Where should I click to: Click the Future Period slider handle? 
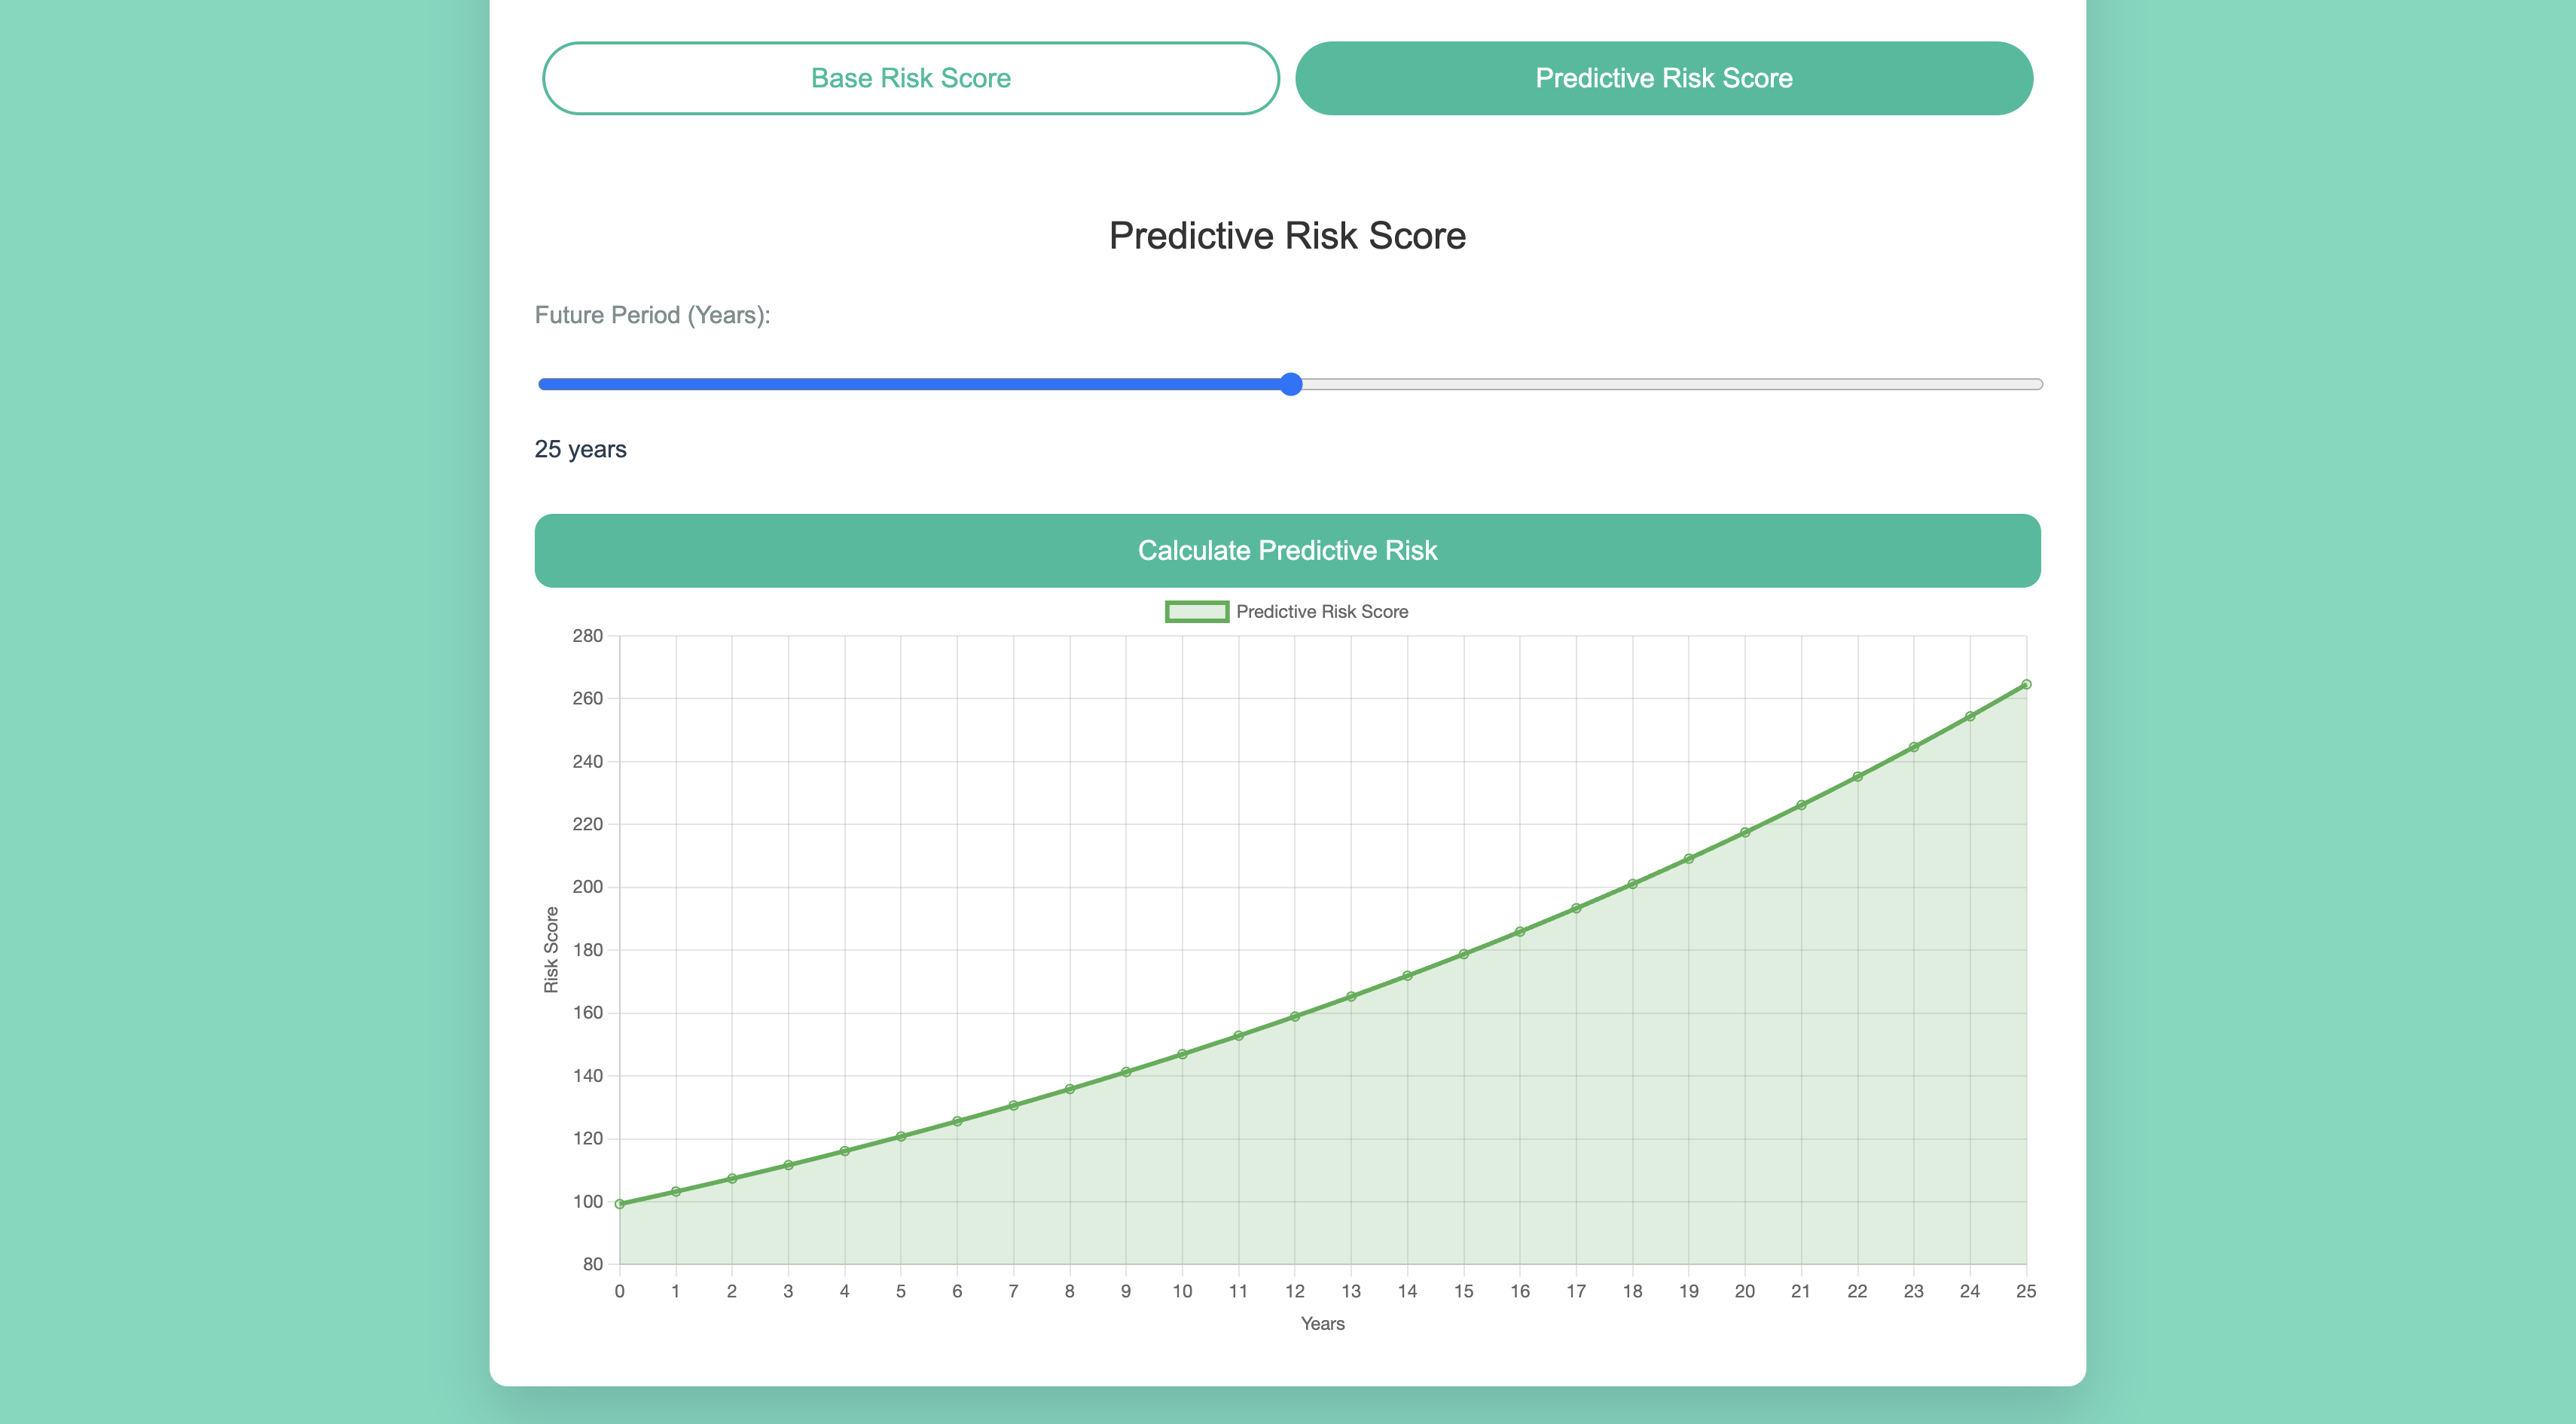pyautogui.click(x=1291, y=384)
